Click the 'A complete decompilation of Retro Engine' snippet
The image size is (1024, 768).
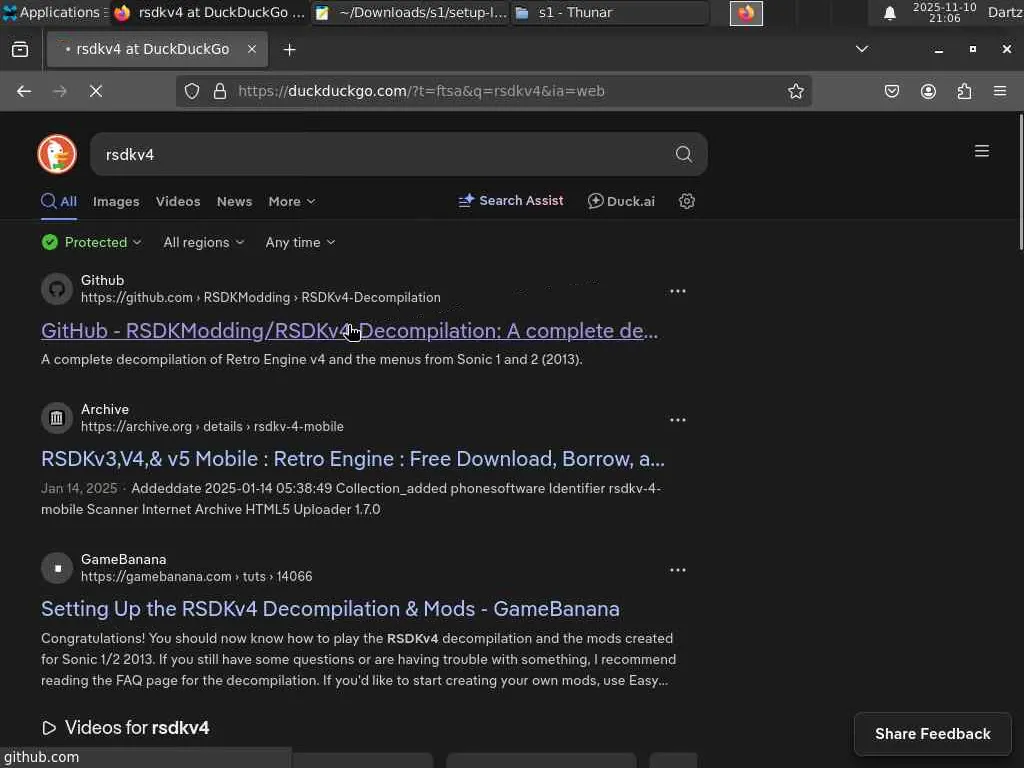pyautogui.click(x=312, y=359)
